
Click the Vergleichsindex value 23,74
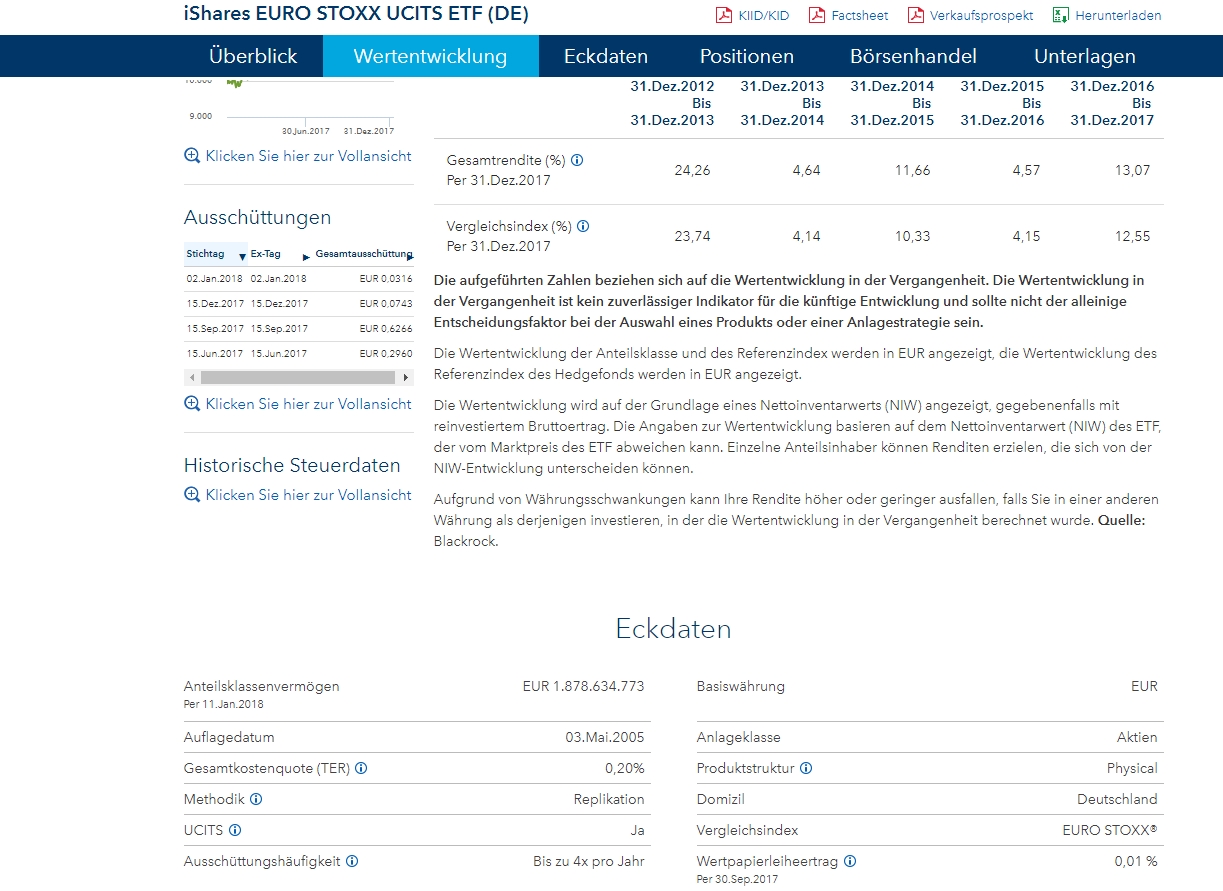pos(693,237)
